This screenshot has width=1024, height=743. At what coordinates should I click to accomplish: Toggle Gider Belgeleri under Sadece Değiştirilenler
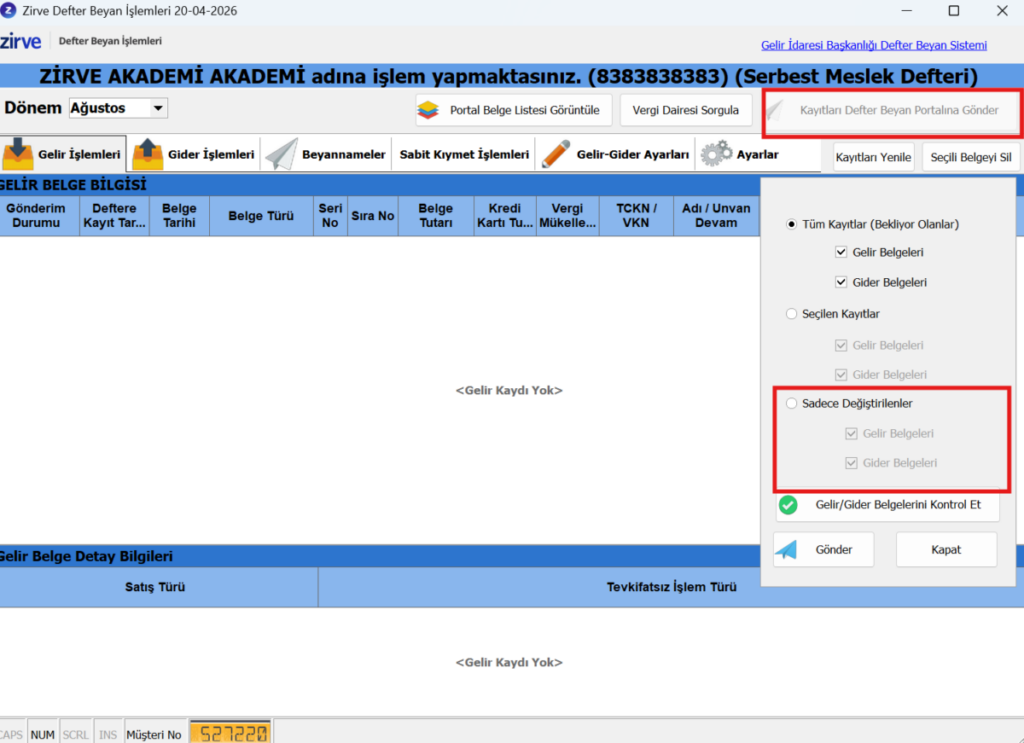click(x=851, y=463)
